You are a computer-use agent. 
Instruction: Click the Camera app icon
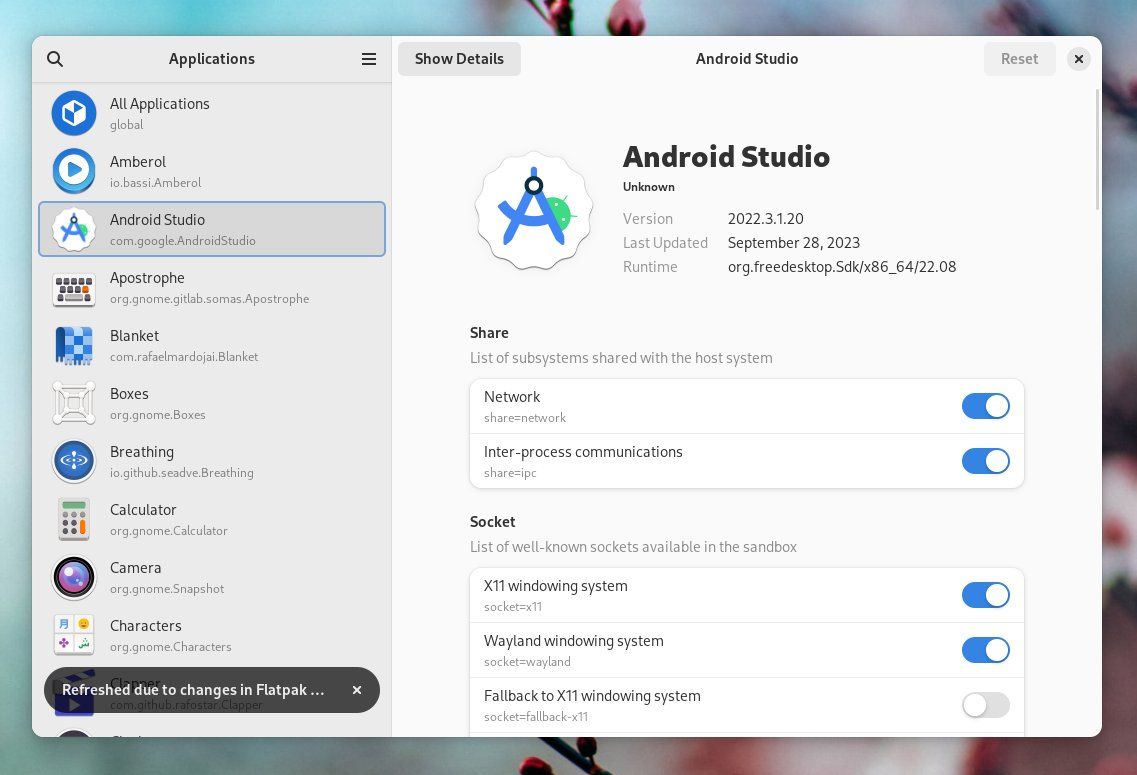click(74, 577)
